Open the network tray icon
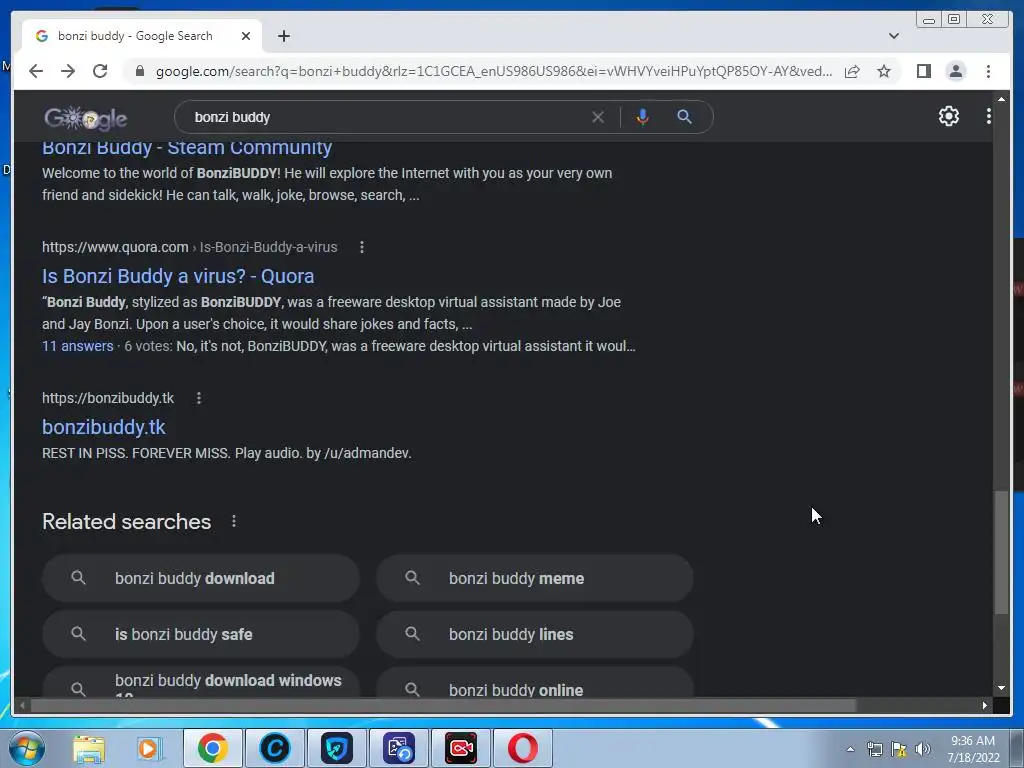 [874, 749]
